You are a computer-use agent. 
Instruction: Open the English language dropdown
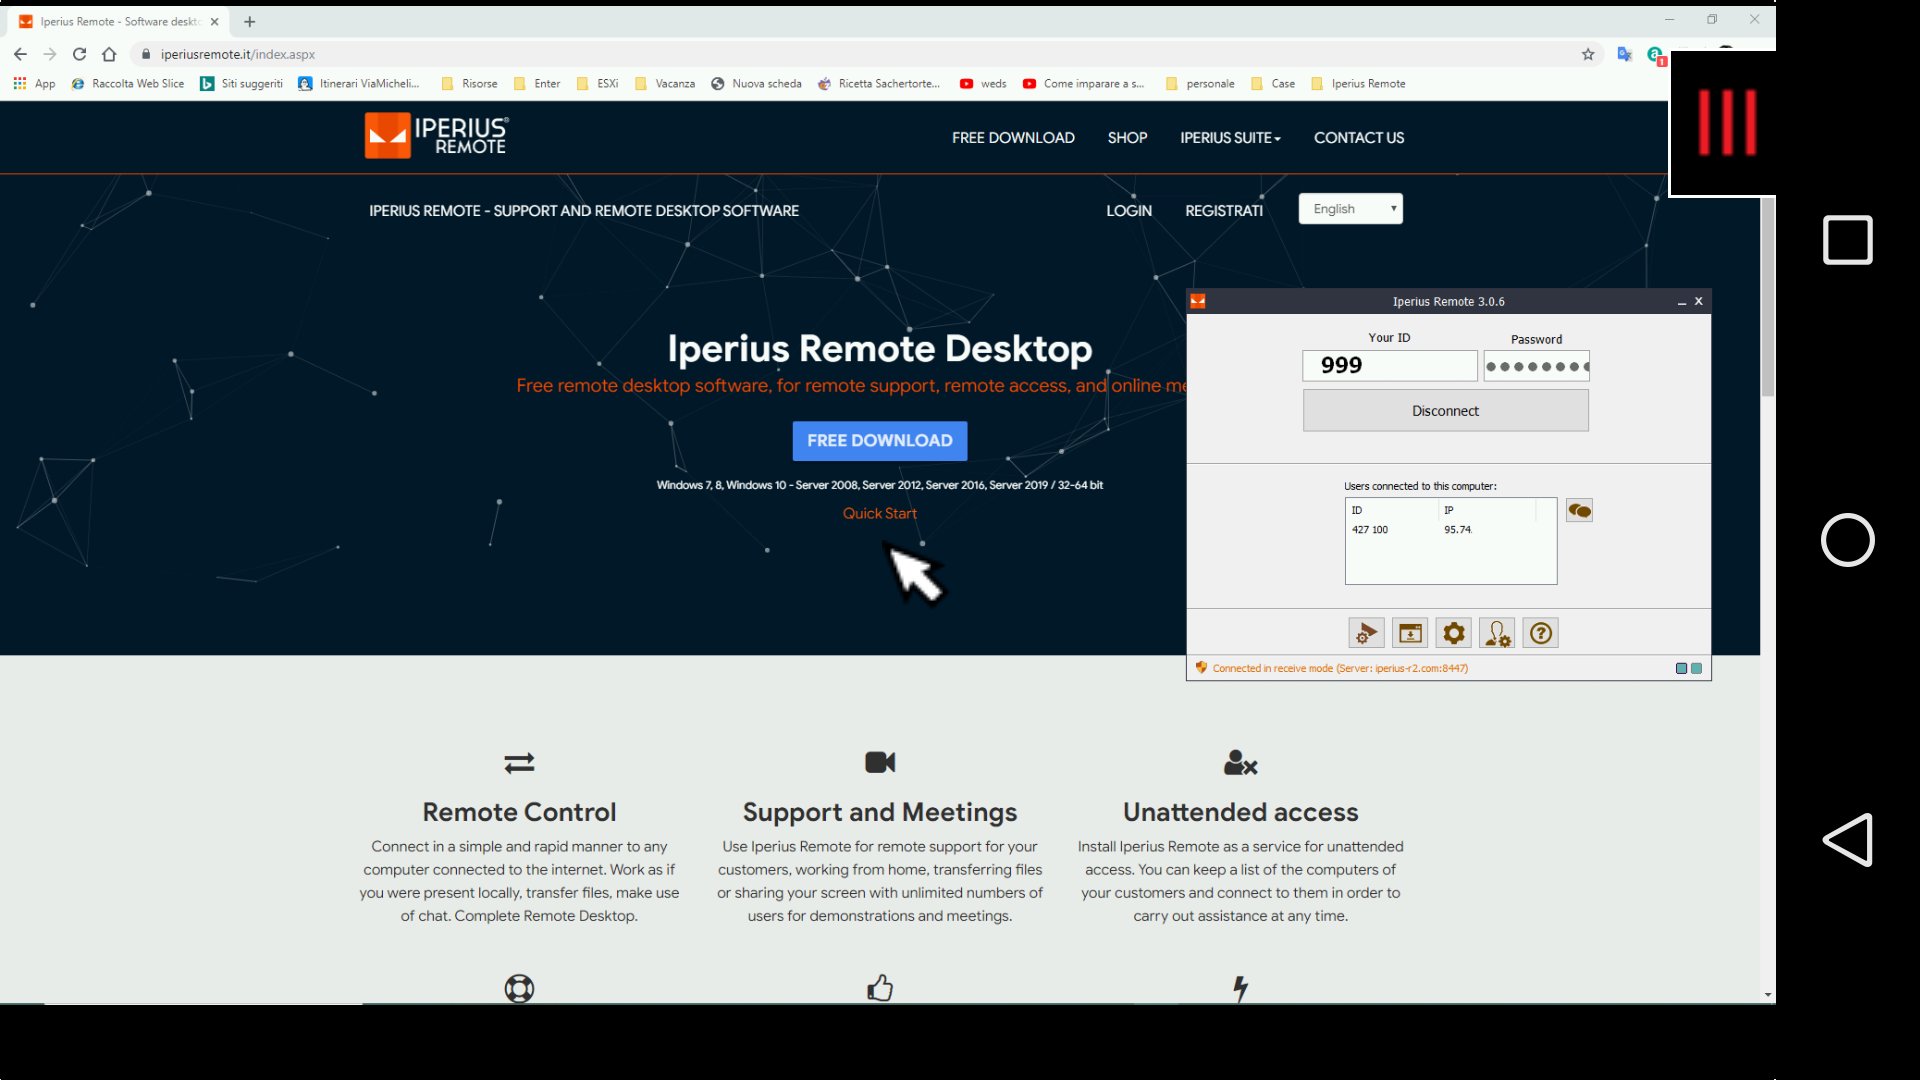[x=1350, y=208]
